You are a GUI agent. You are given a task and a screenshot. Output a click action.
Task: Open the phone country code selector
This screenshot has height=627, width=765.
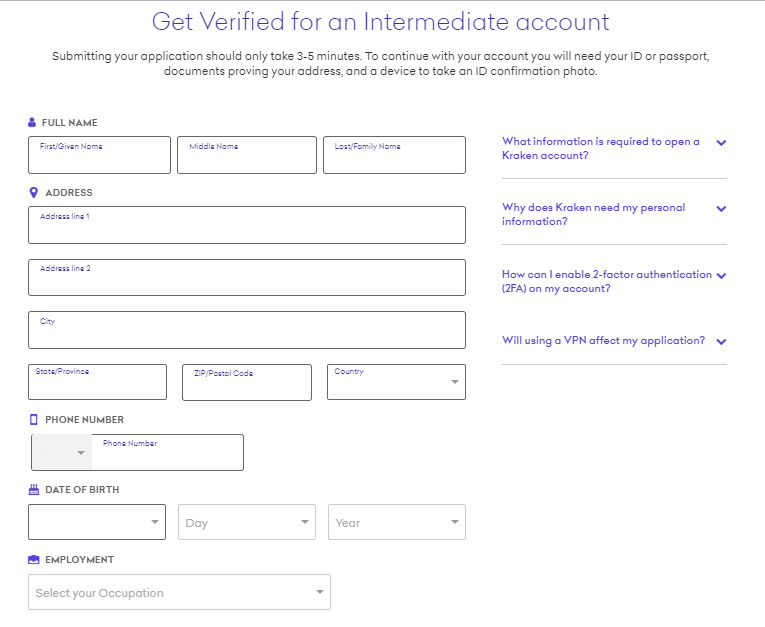pyautogui.click(x=62, y=453)
